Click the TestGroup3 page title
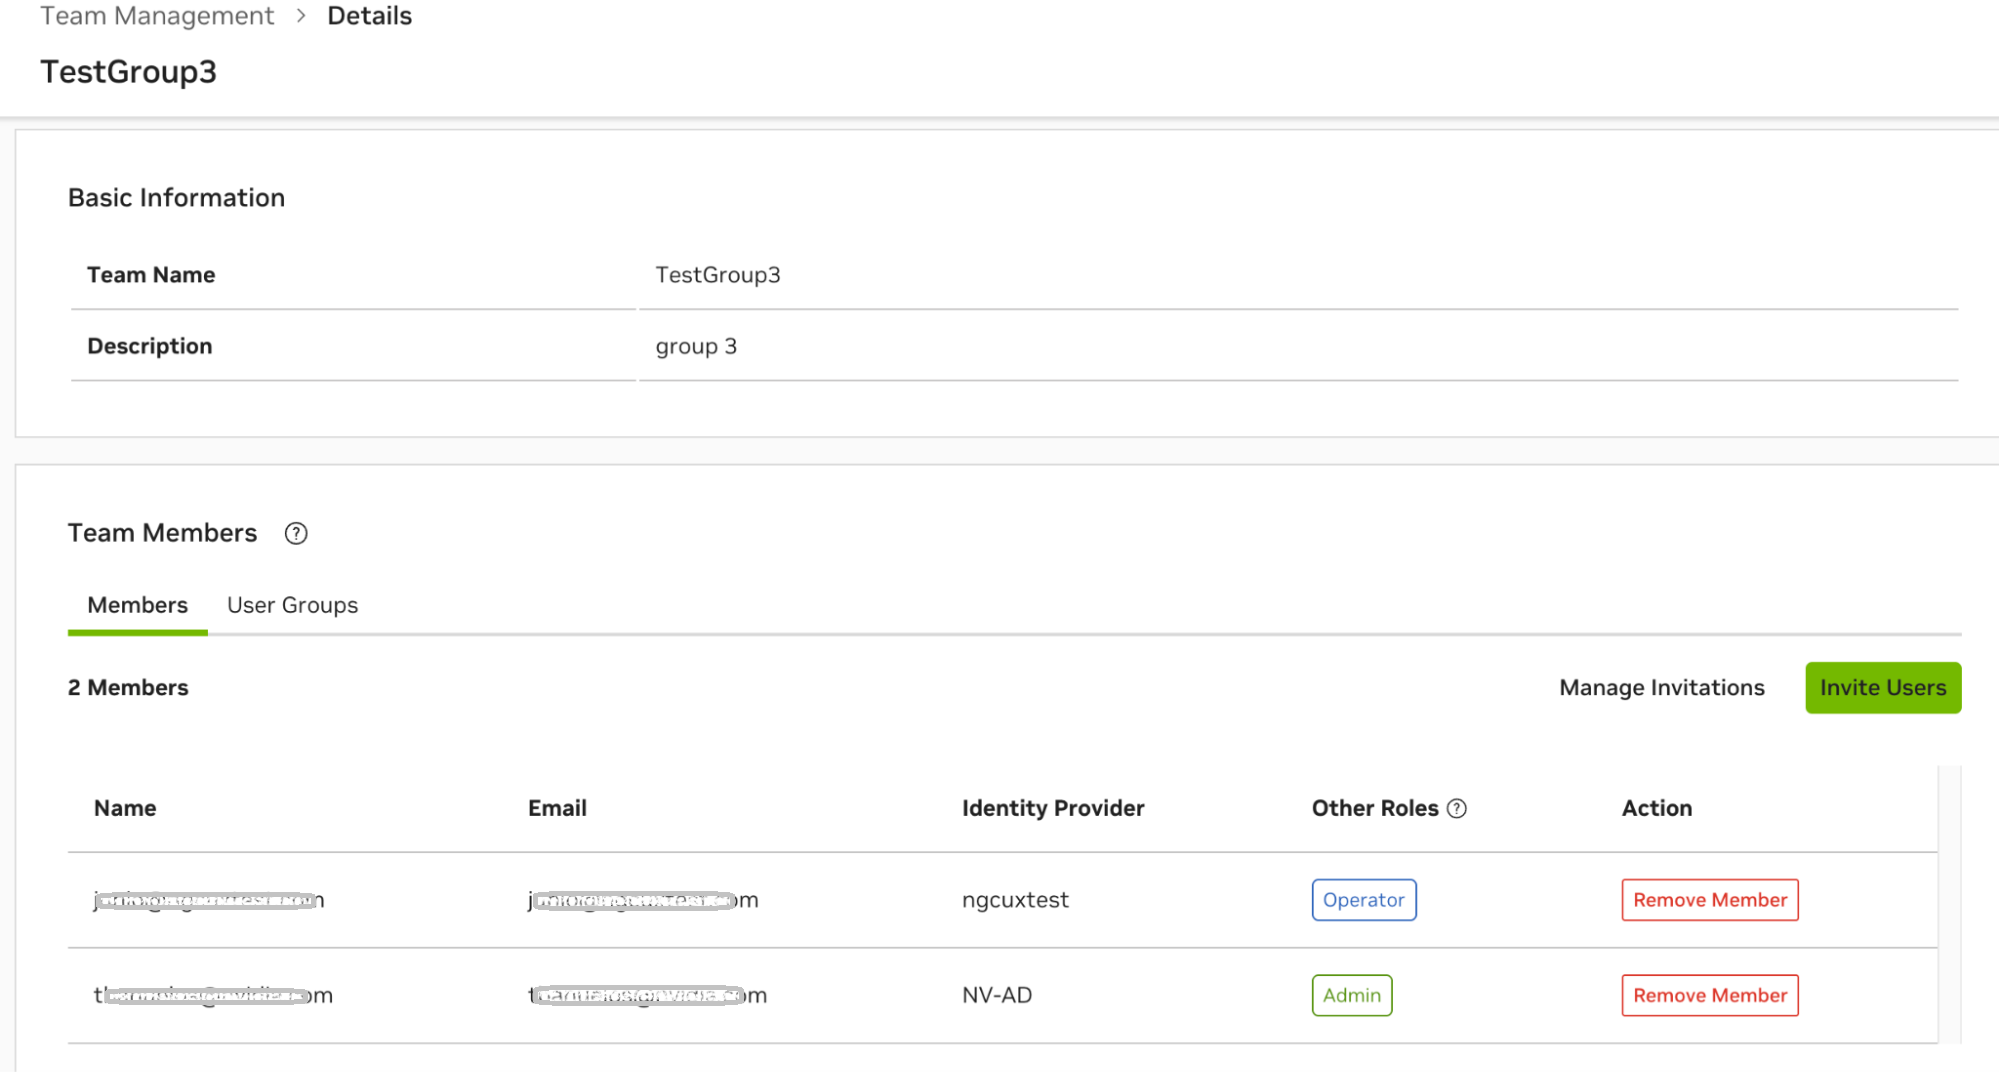This screenshot has width=1999, height=1072. (129, 71)
